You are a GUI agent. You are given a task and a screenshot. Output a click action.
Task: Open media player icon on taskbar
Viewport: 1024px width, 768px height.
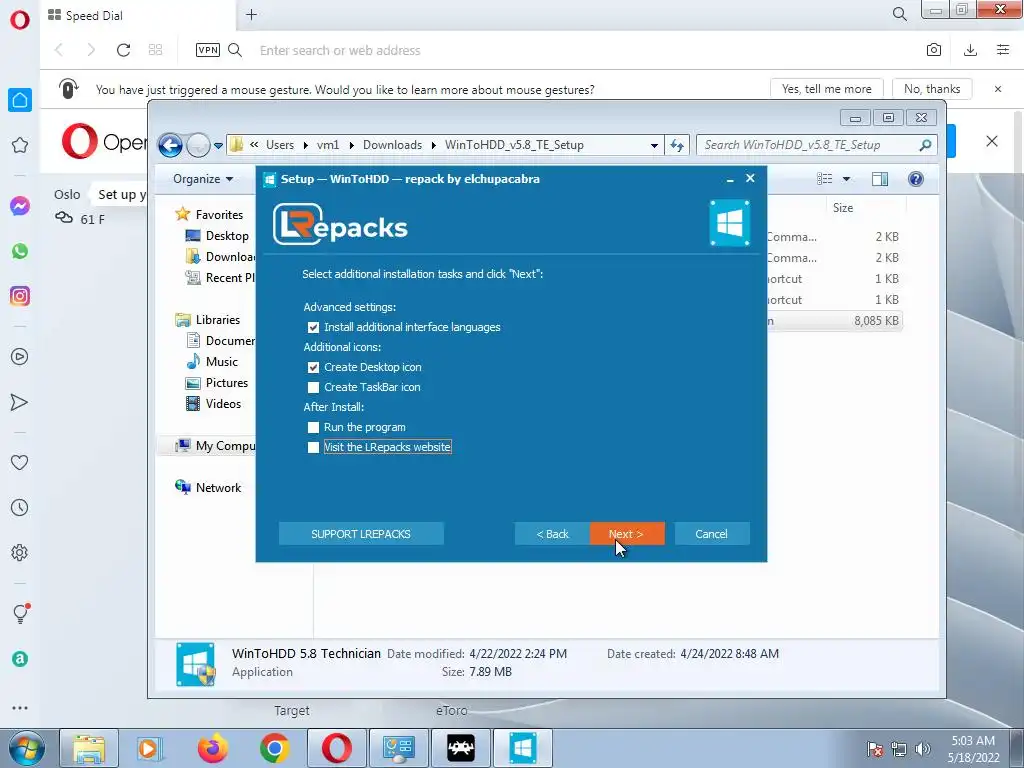pos(150,748)
